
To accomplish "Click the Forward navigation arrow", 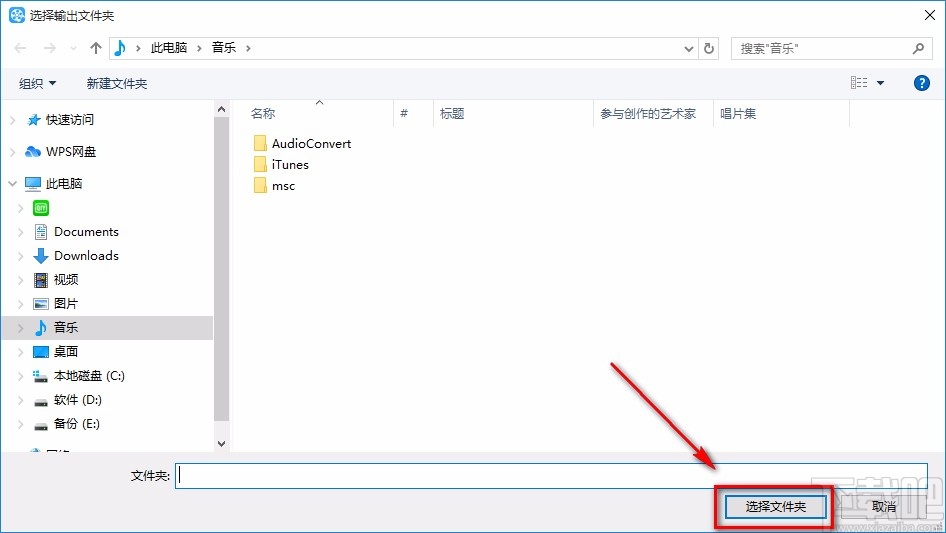I will point(49,48).
